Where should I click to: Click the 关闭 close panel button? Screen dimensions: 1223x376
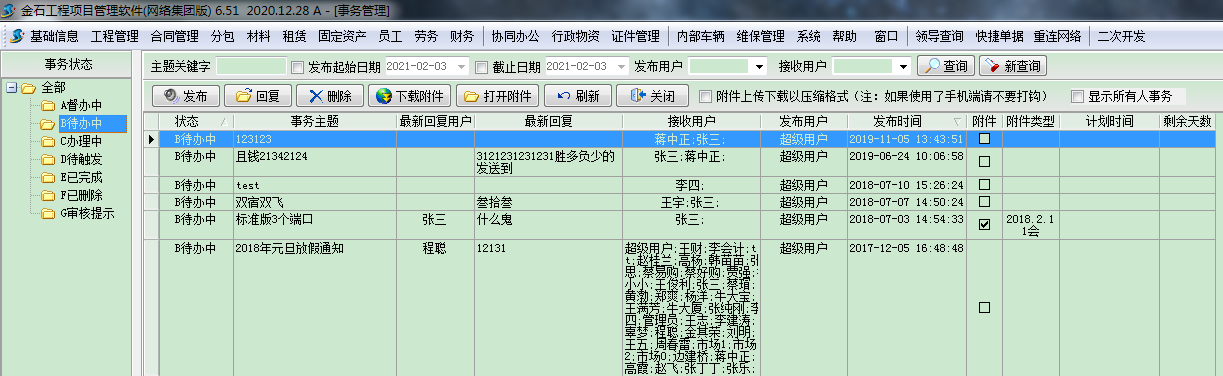click(x=652, y=96)
